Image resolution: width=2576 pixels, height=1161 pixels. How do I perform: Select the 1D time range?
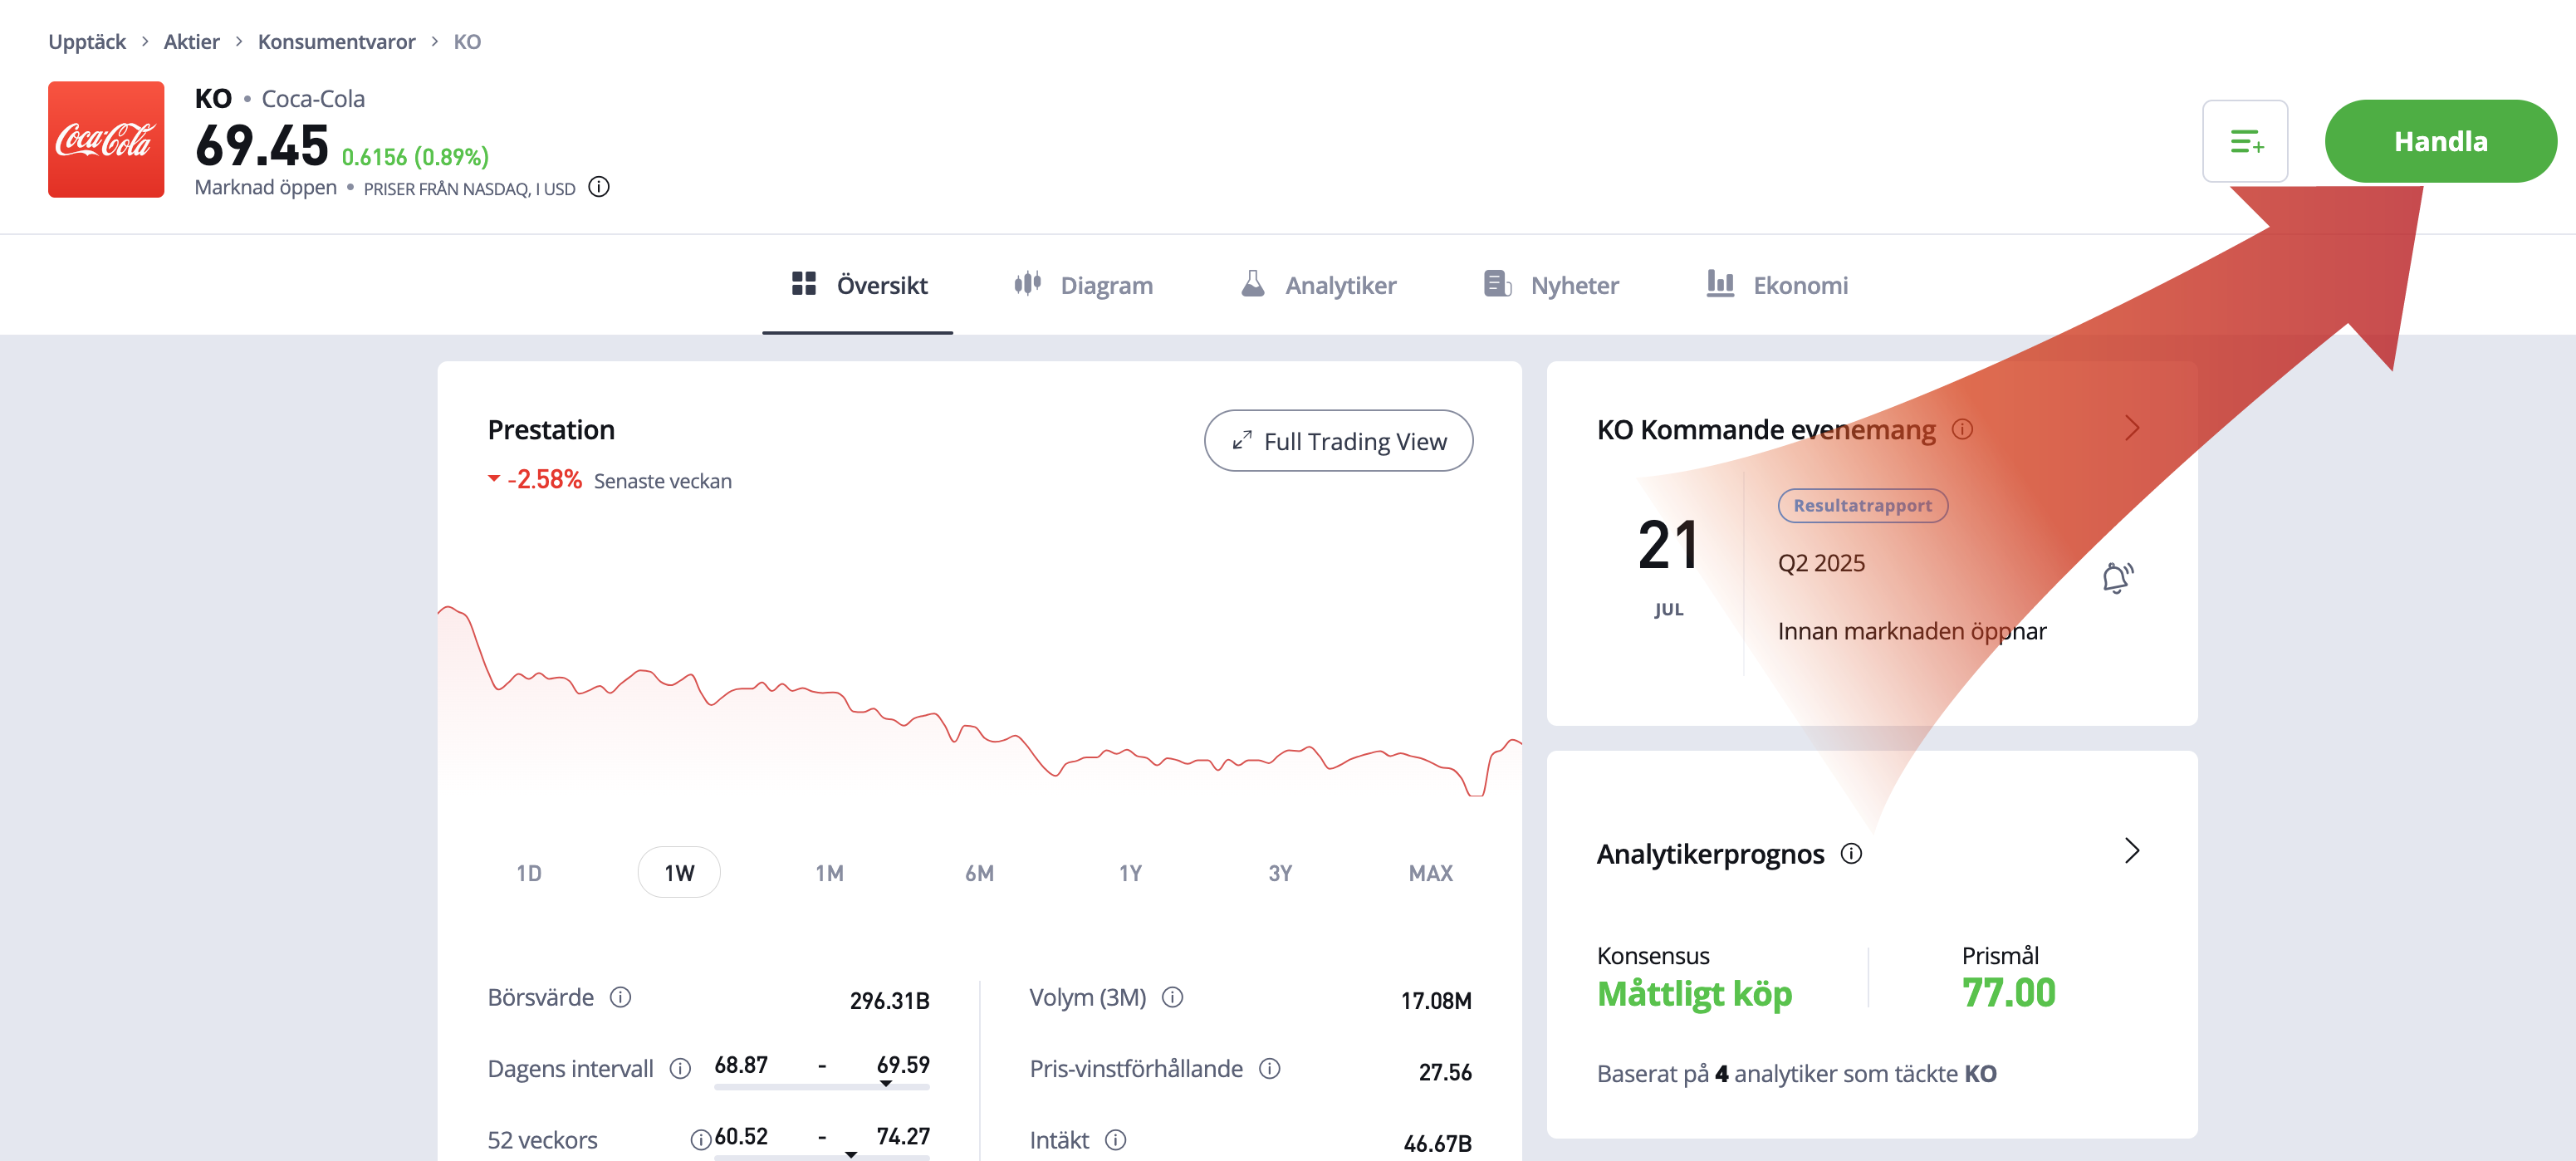tap(529, 873)
